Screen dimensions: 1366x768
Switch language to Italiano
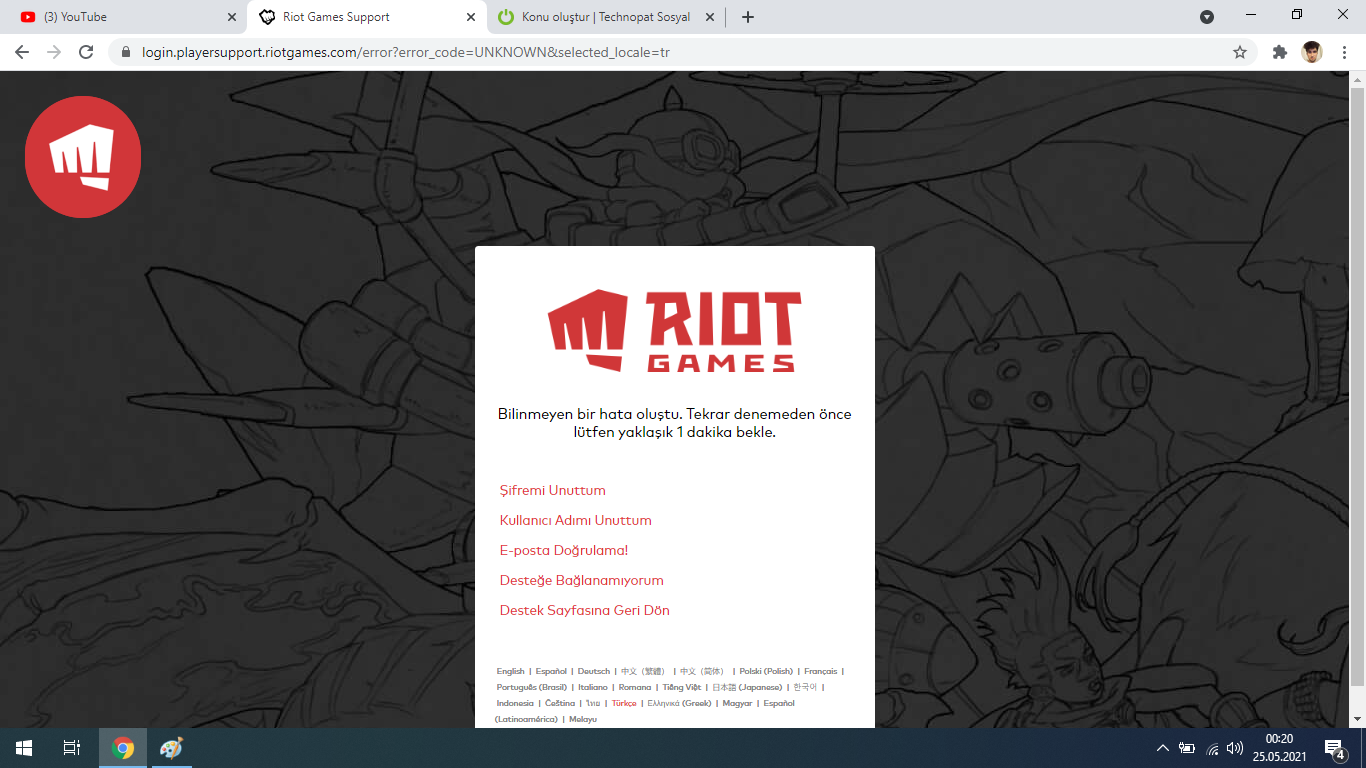tap(593, 688)
